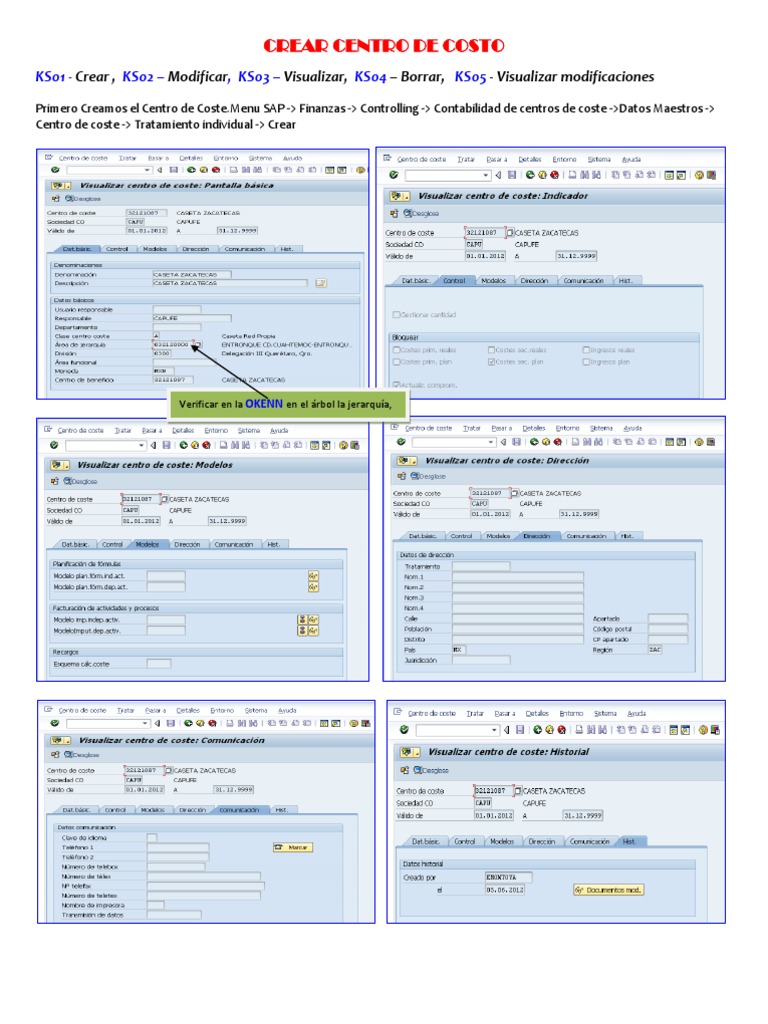
Task: Click Help icon in Historial window toolbar
Action: (703, 729)
